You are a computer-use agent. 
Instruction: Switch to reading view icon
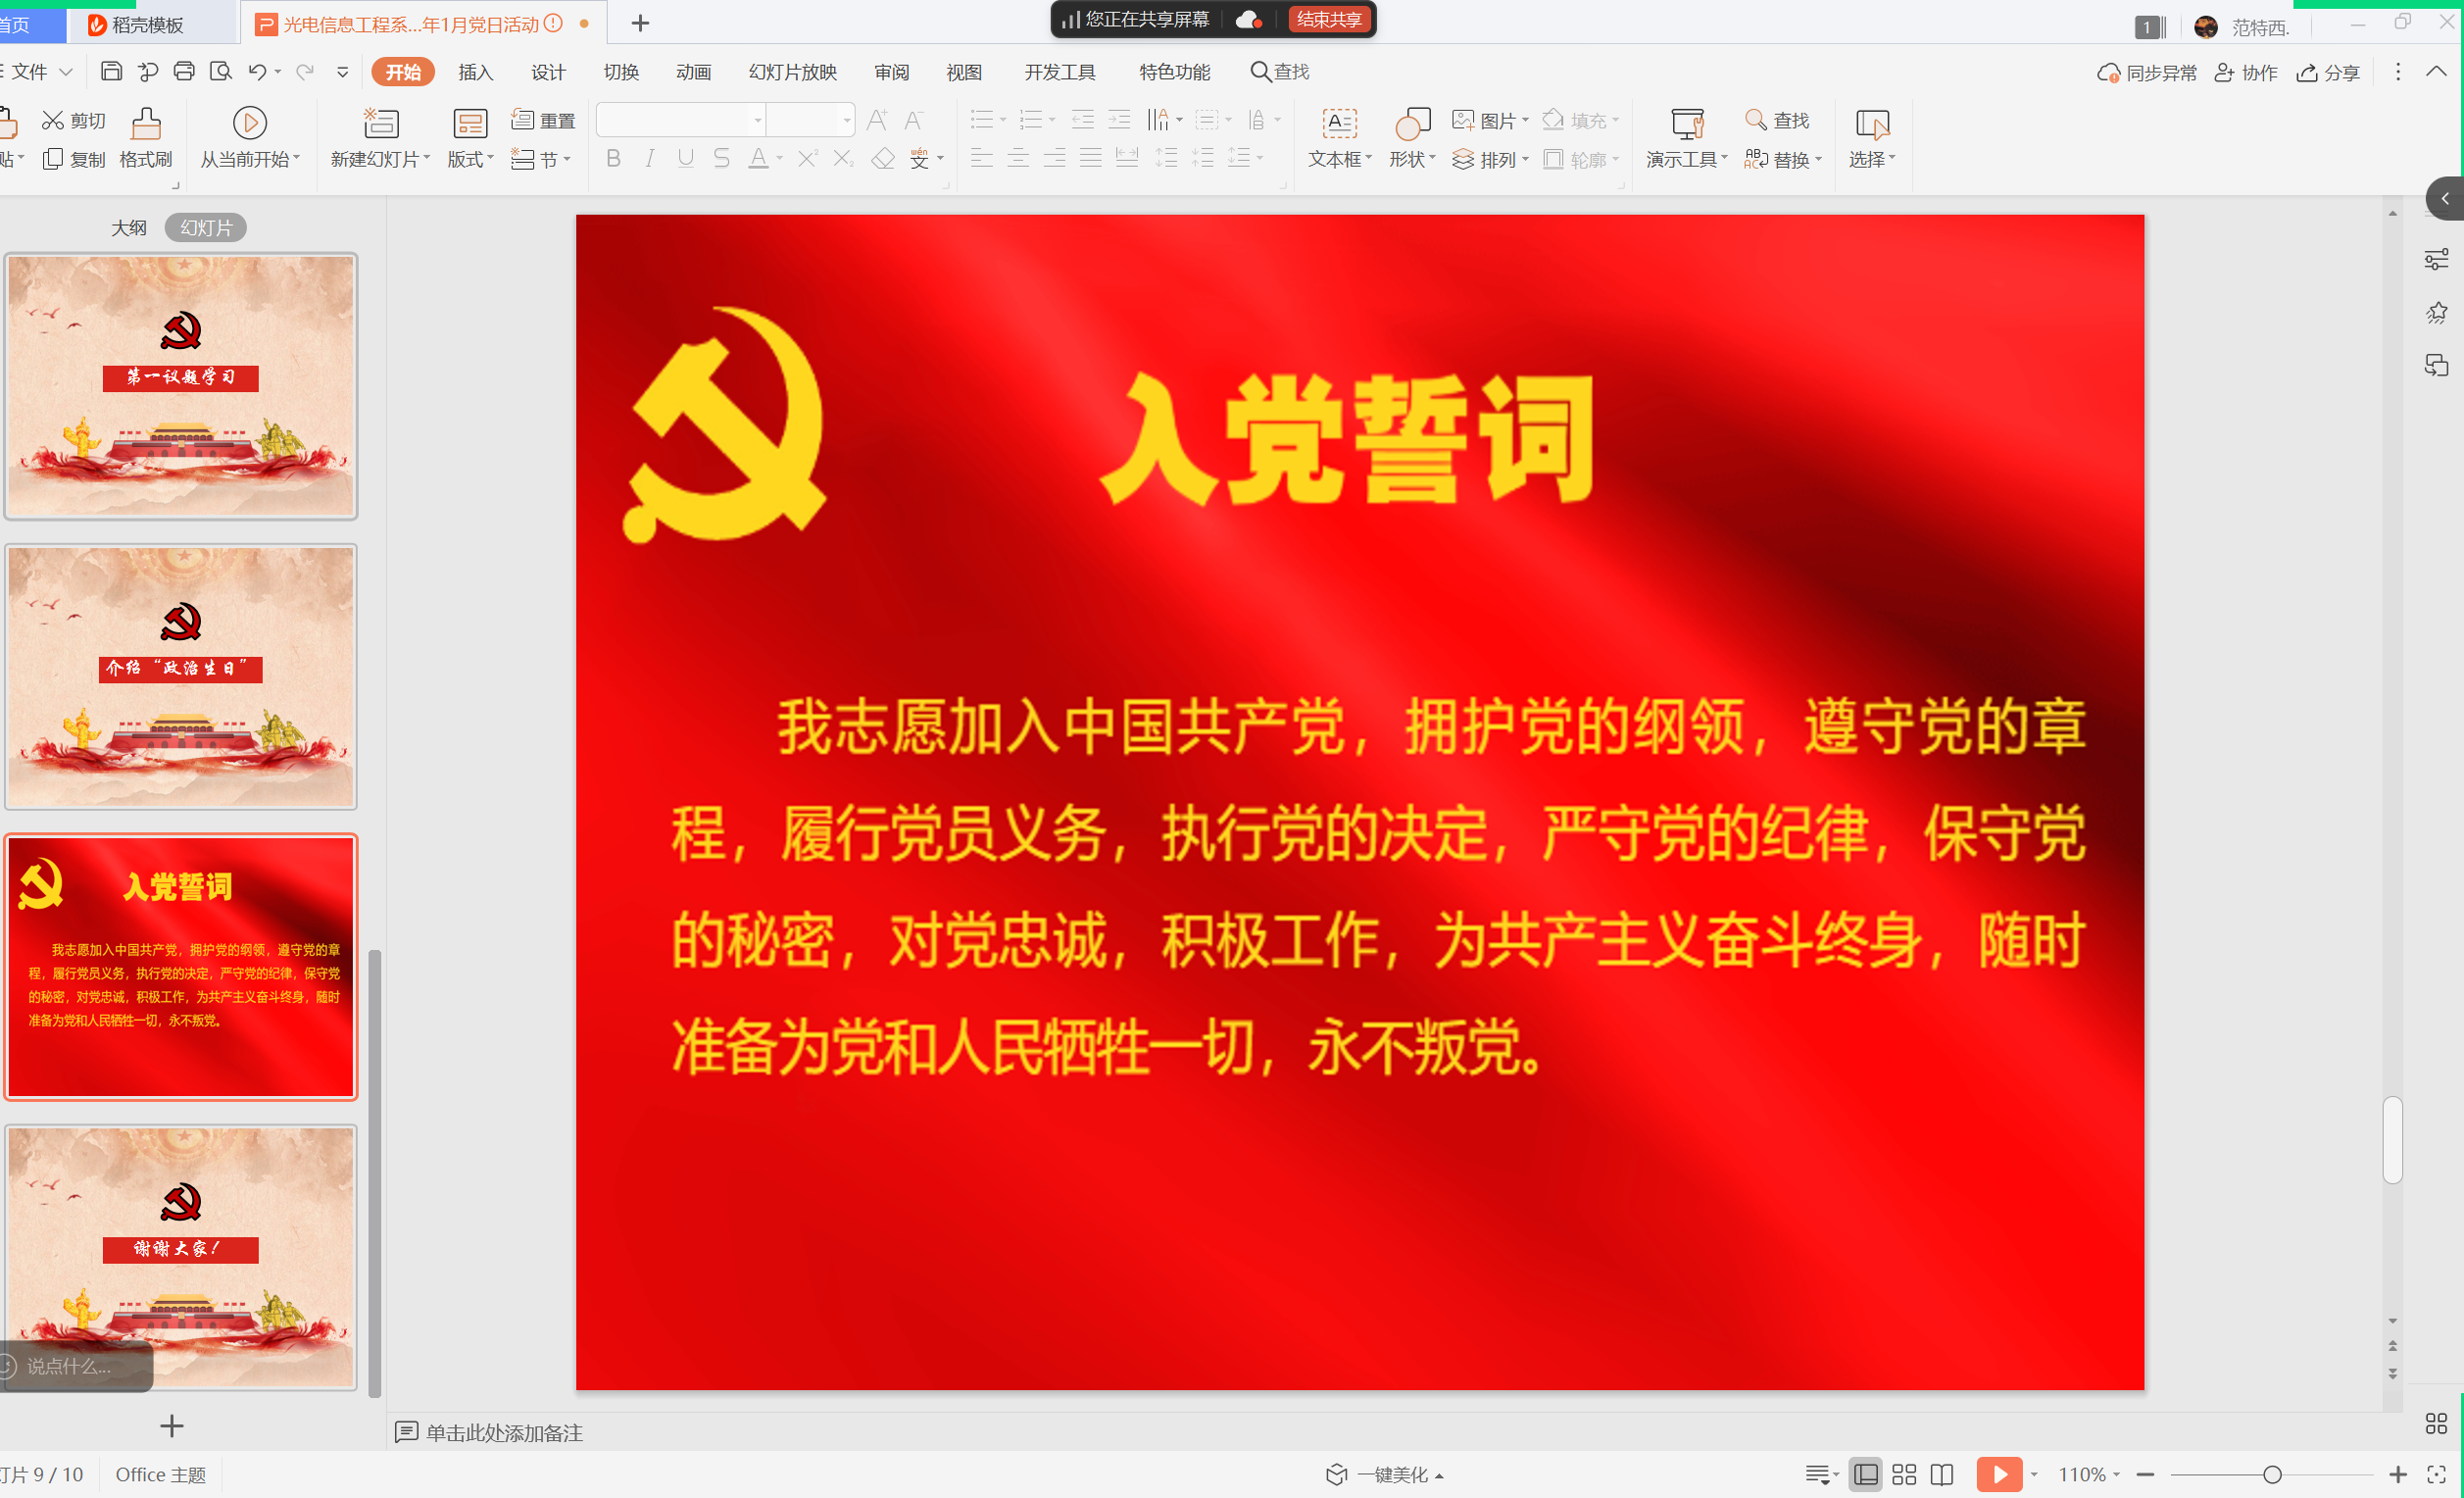tap(1942, 1474)
